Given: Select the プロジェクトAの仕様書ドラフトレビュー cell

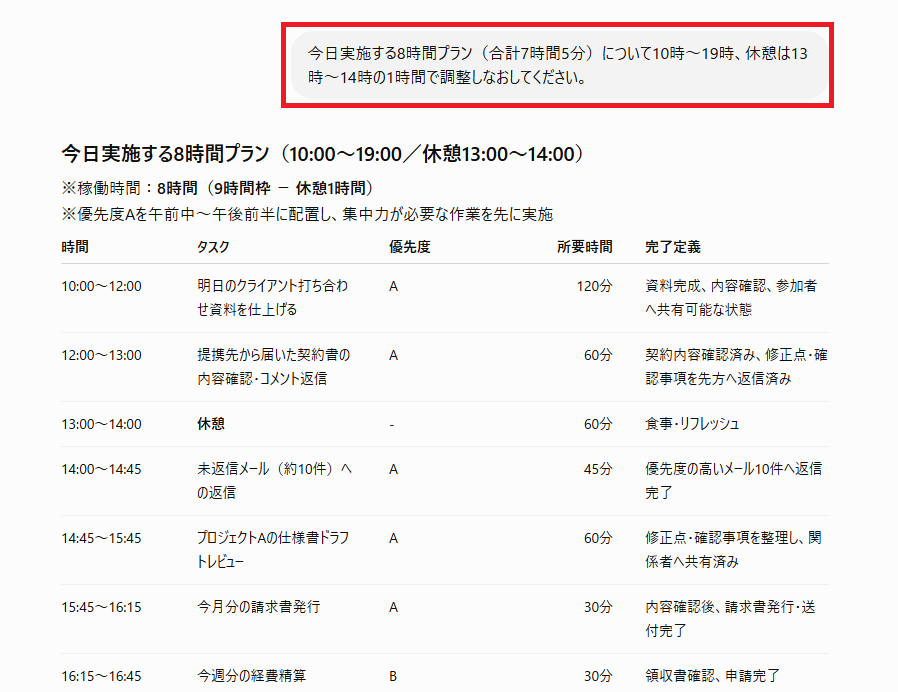Looking at the screenshot, I should (273, 550).
